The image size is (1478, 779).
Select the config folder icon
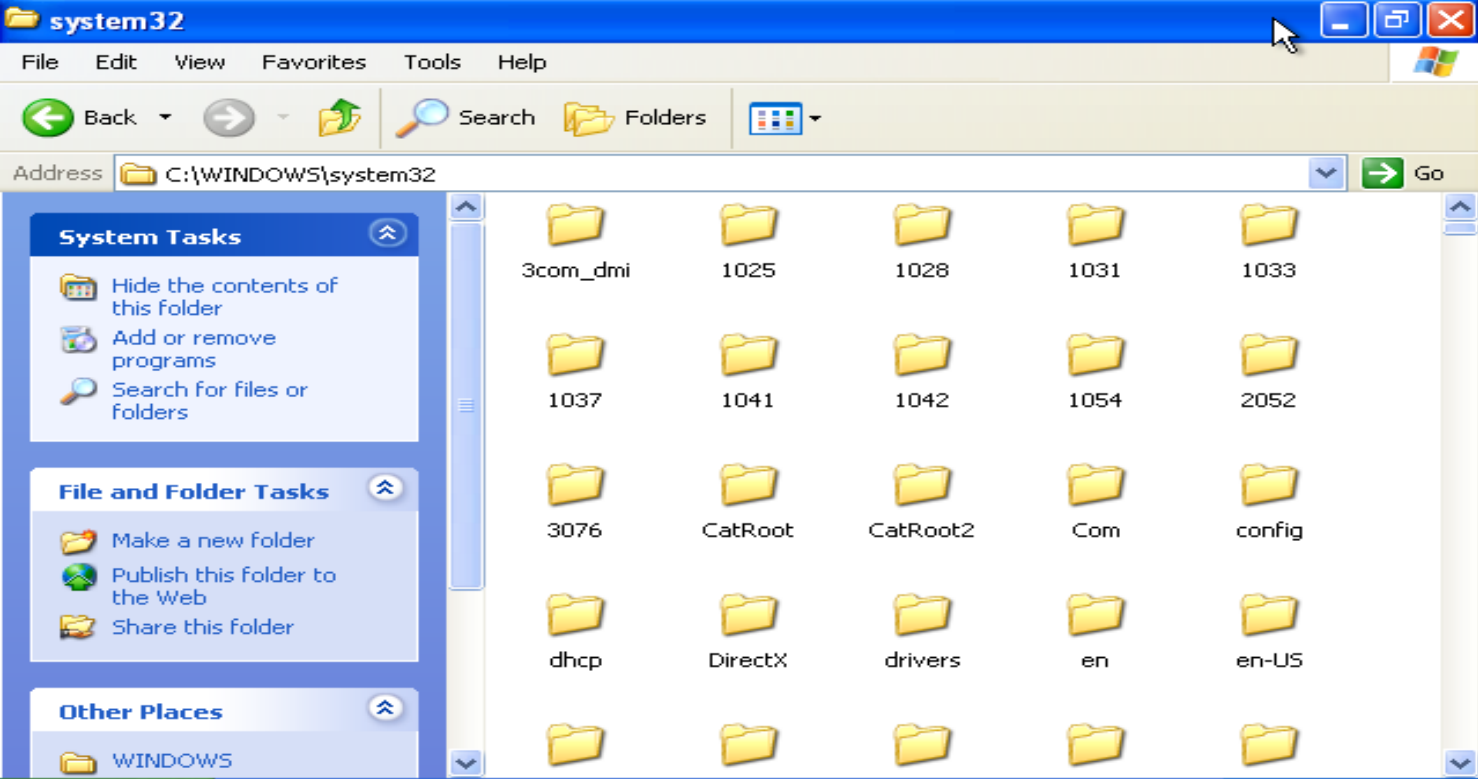tap(1268, 485)
